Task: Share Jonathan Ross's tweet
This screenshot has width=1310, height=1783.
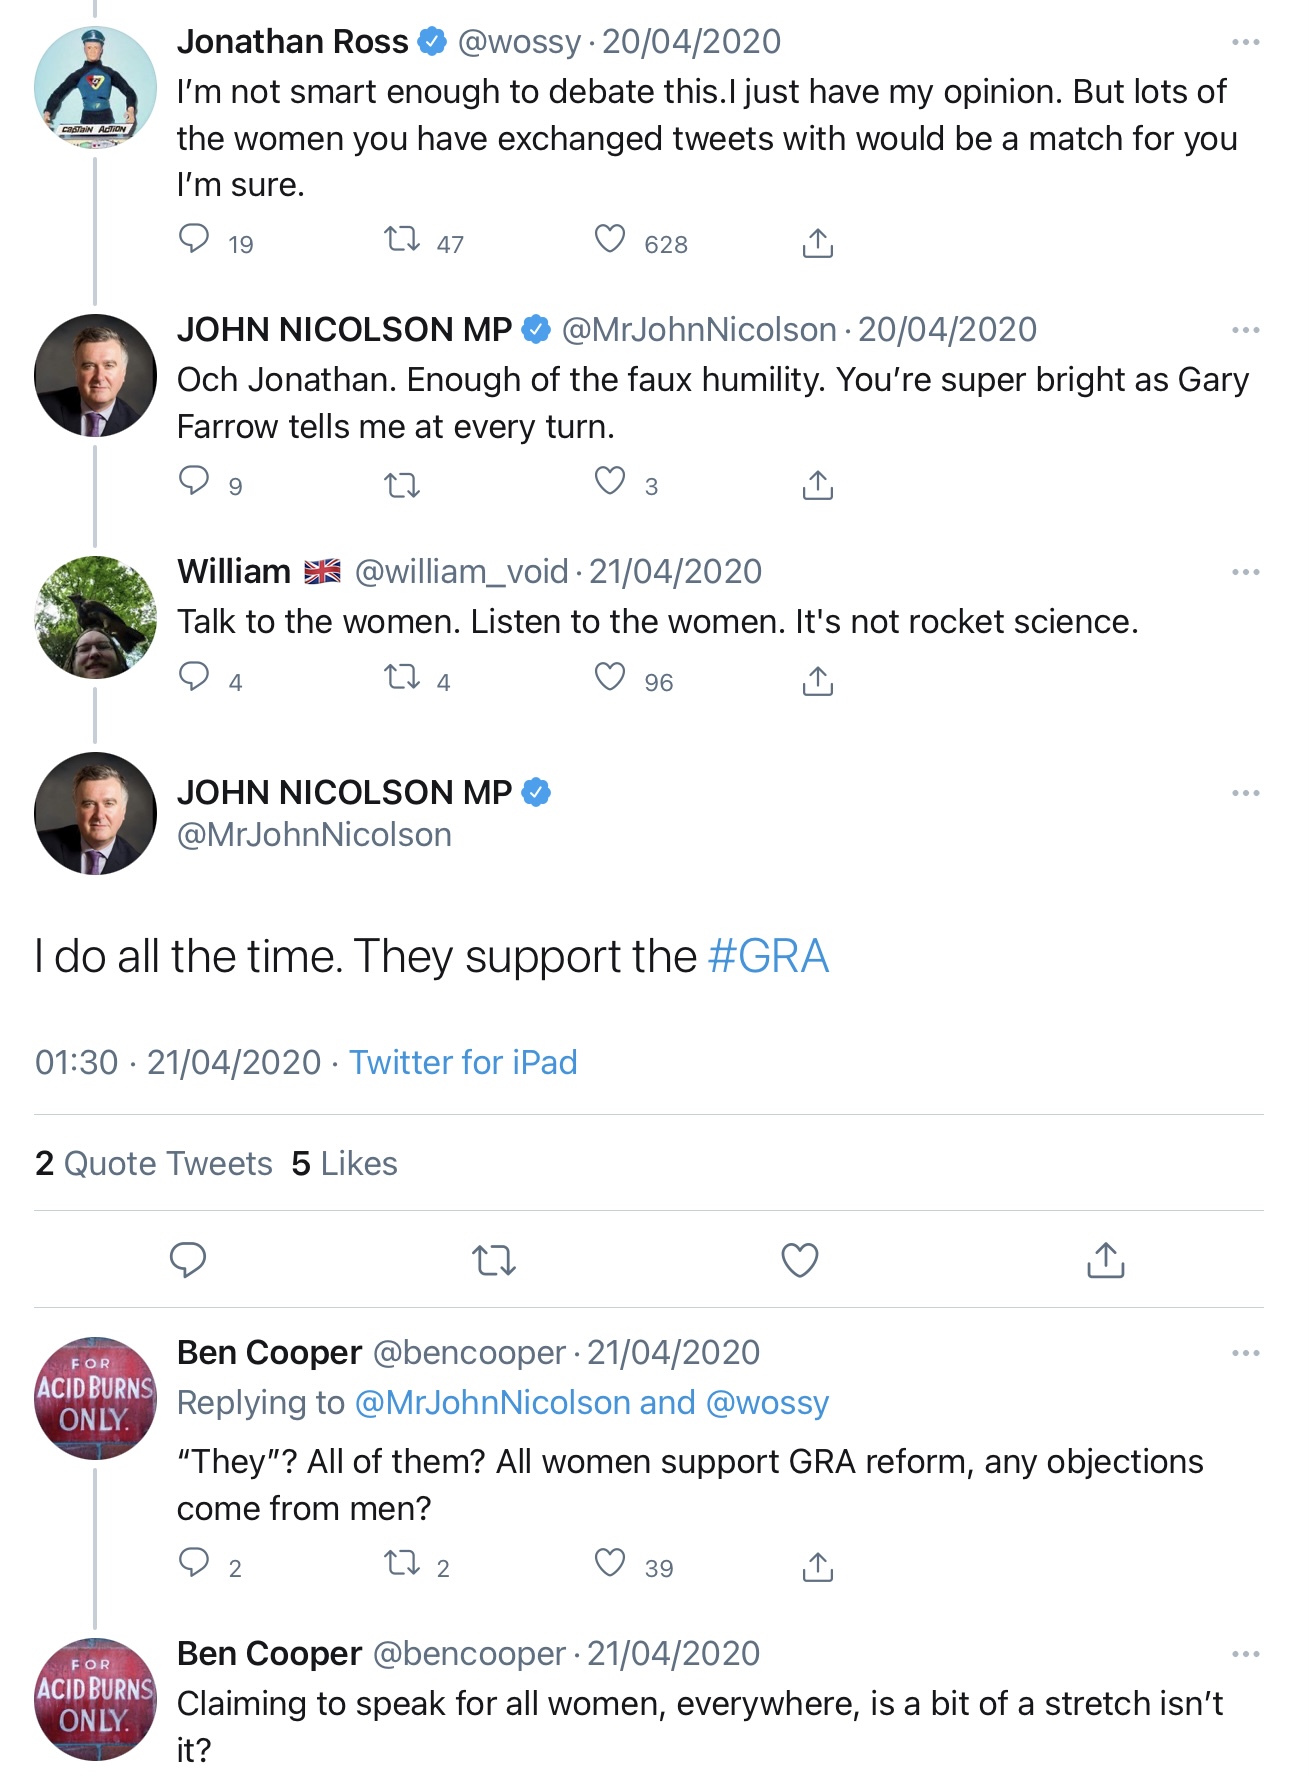Action: tap(817, 242)
